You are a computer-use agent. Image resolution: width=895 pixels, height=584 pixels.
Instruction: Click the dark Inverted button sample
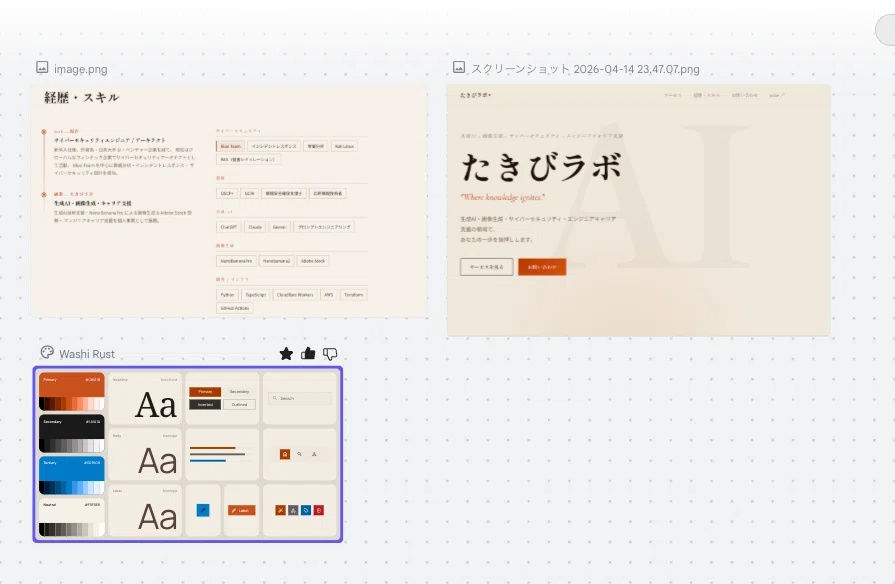[x=205, y=404]
